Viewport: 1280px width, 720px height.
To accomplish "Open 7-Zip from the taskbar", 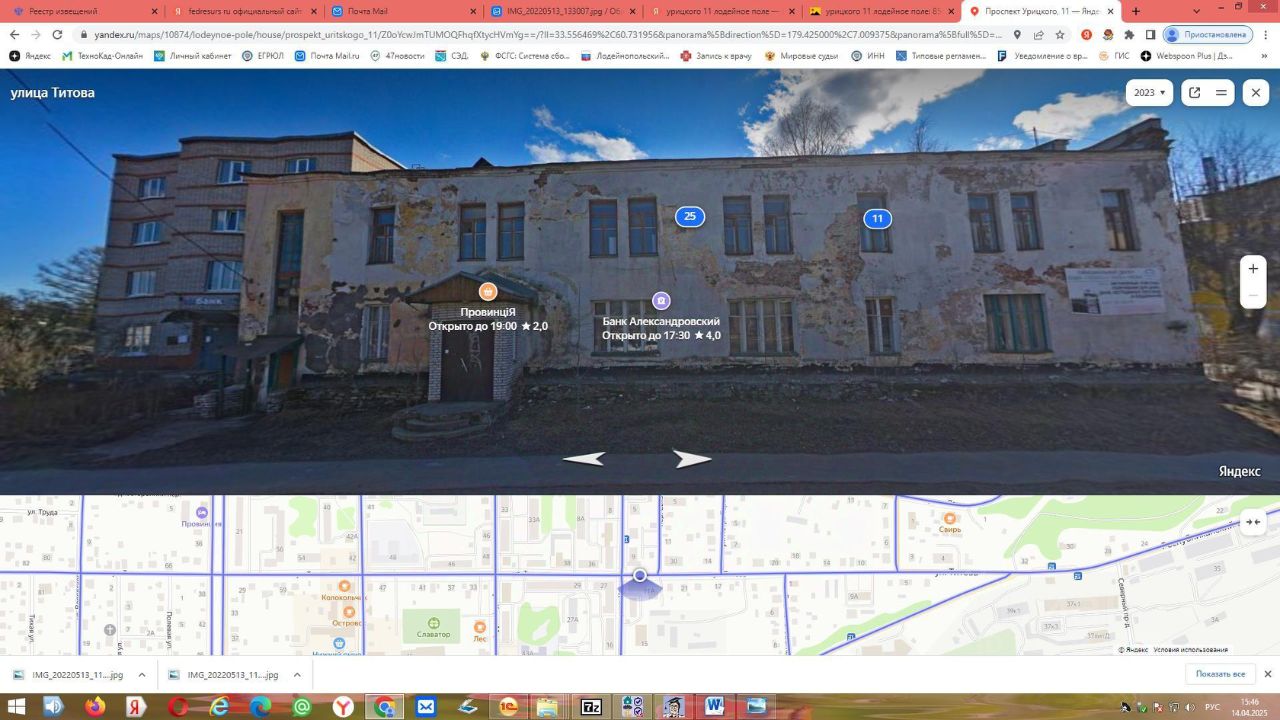I will coord(591,707).
